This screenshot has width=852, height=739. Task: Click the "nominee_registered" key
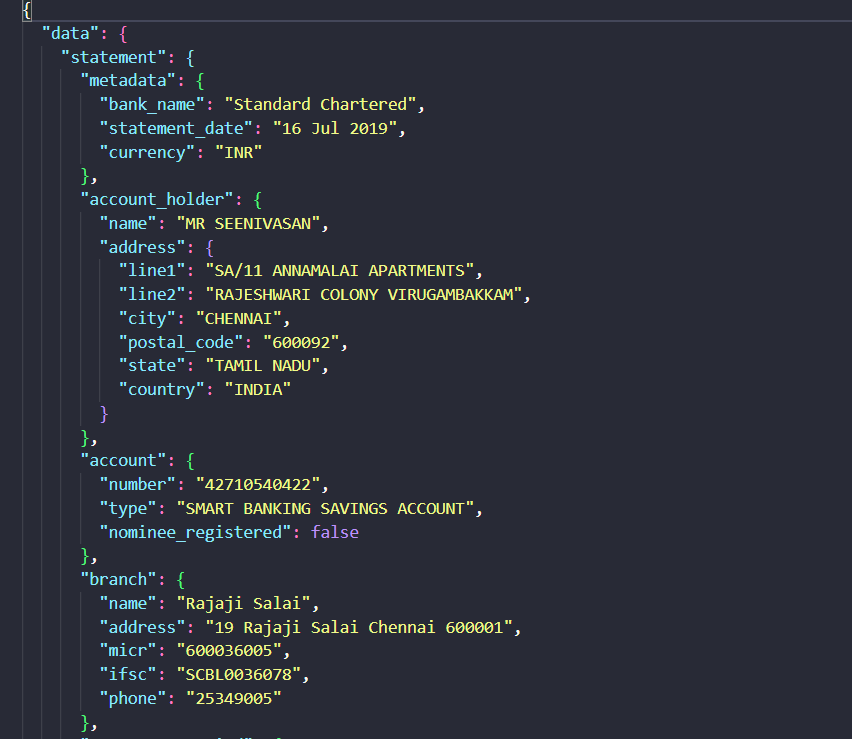[196, 532]
